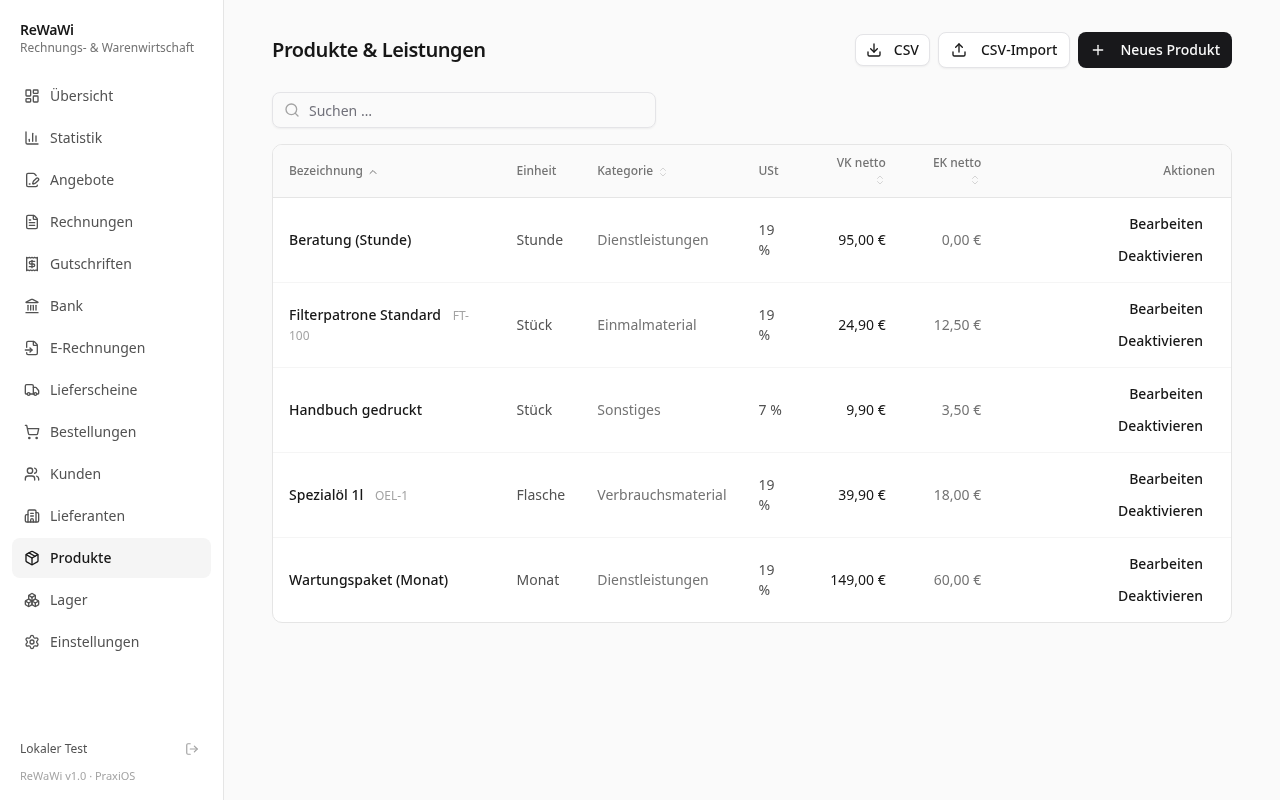1280x800 pixels.
Task: Open Gutschriften page
Action: [111, 264]
